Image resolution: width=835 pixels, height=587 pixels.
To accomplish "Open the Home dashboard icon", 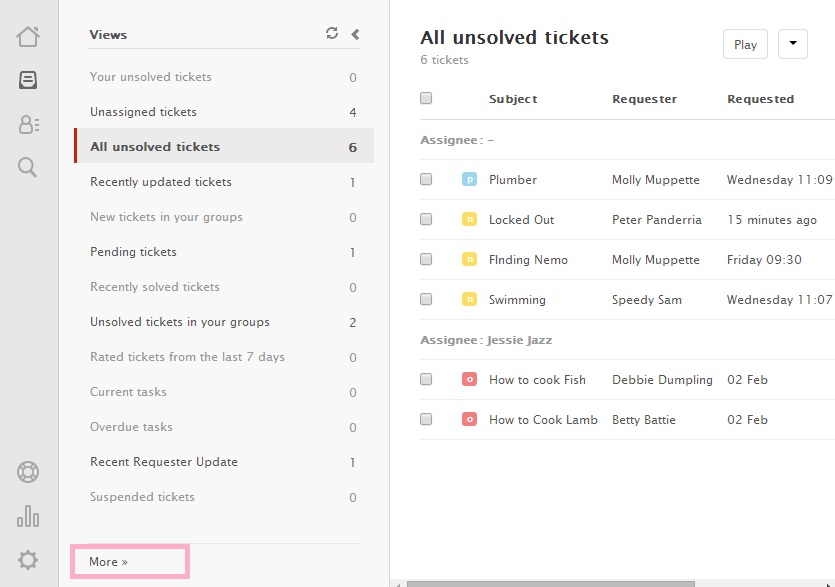I will (28, 37).
